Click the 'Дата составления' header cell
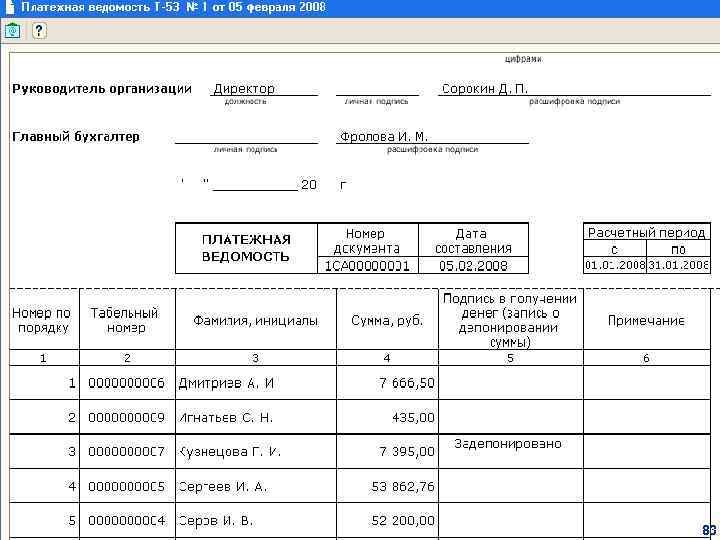The width and height of the screenshot is (720, 540). (x=473, y=241)
